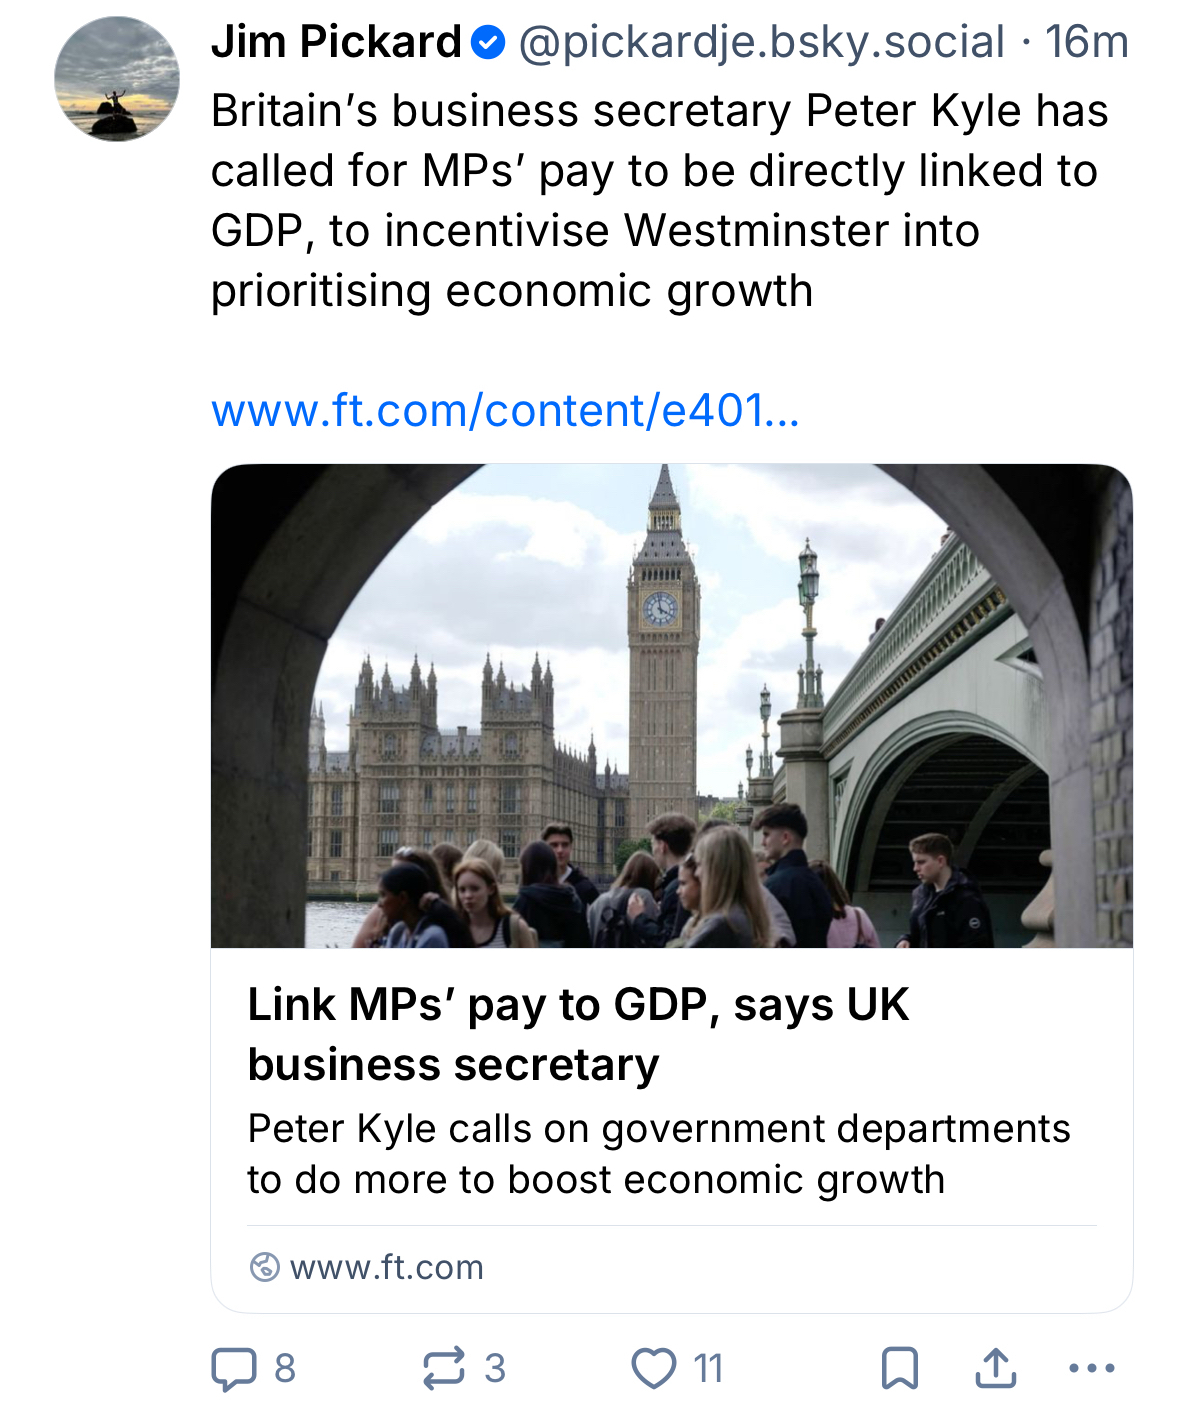Click the blue verified checkmark badge
The height and width of the screenshot is (1407, 1179).
point(488,43)
